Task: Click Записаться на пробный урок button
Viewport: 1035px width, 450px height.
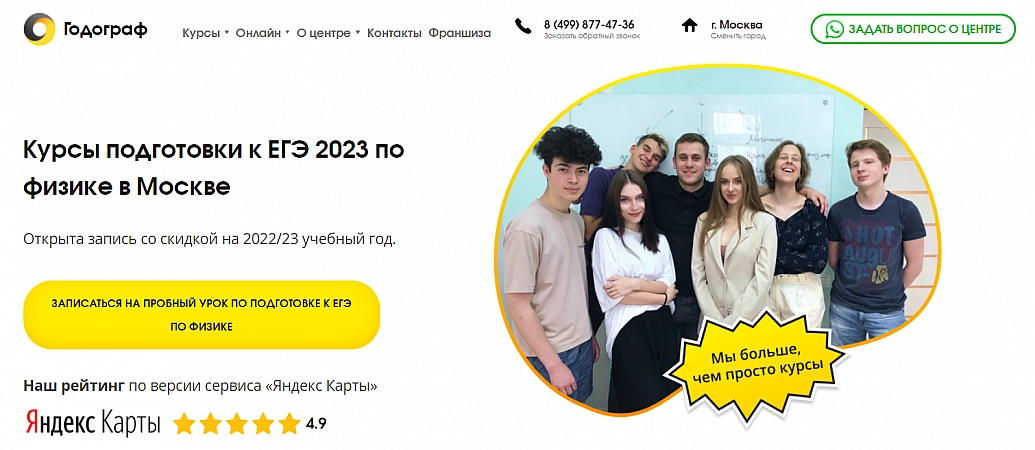Action: tap(201, 315)
